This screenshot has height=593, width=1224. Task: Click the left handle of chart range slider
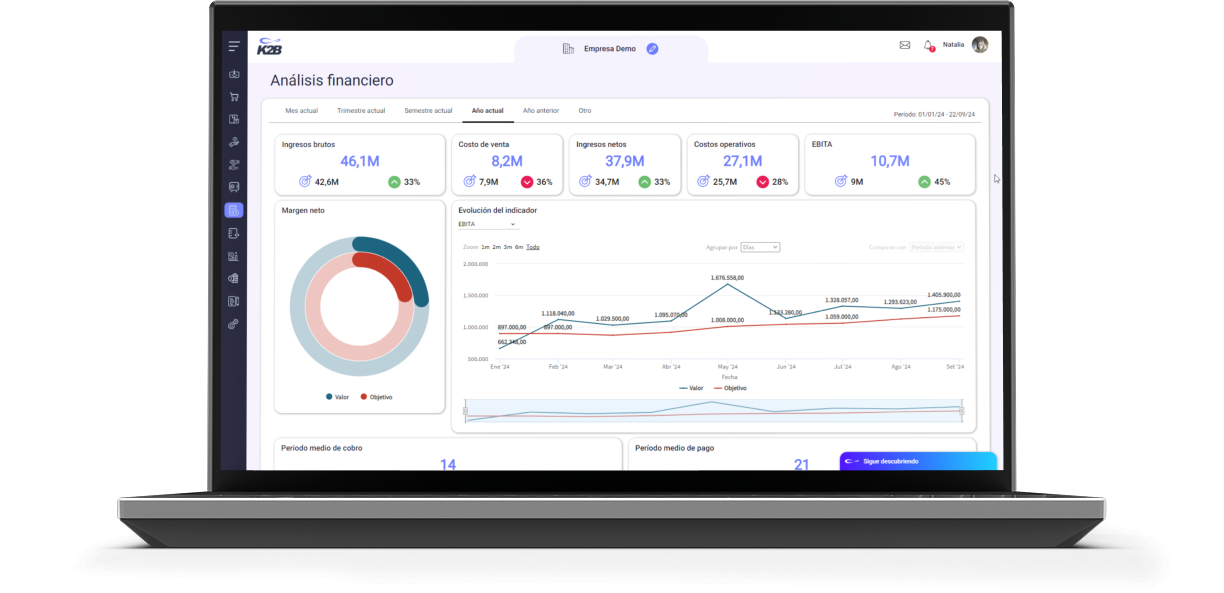(x=465, y=411)
